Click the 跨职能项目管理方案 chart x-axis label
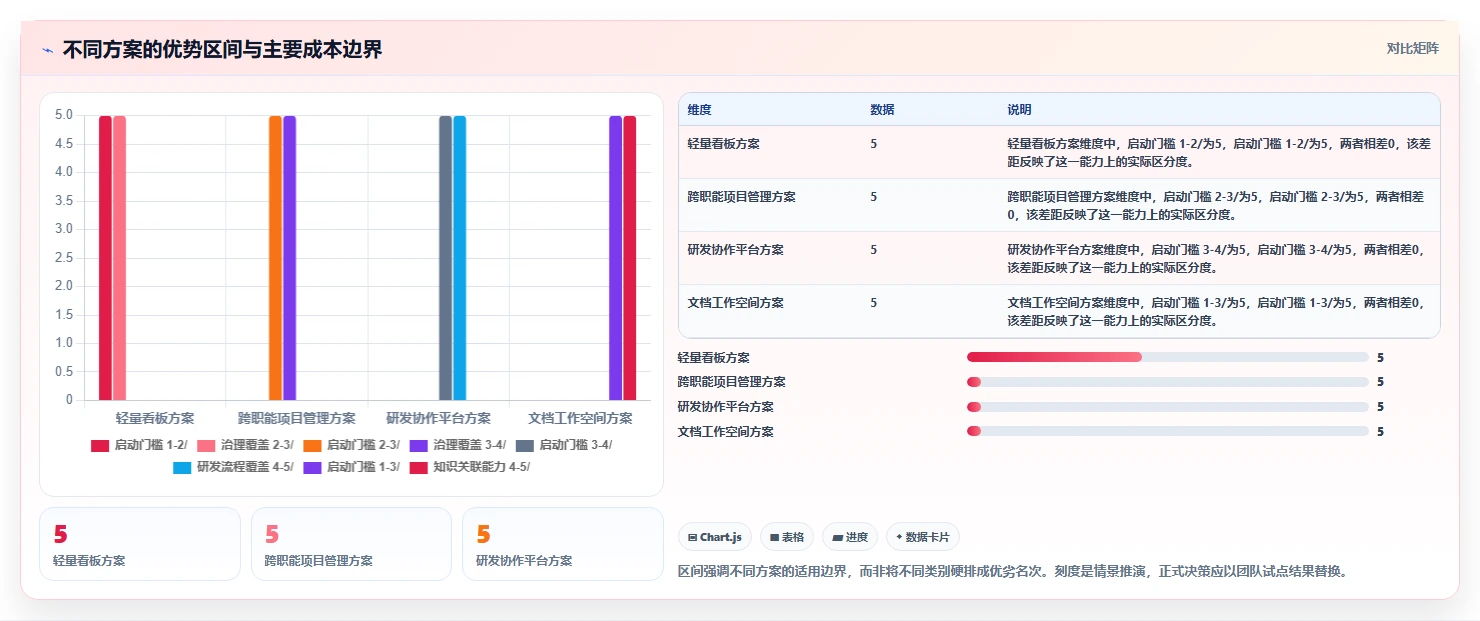Viewport: 1480px width, 621px height. point(297,418)
